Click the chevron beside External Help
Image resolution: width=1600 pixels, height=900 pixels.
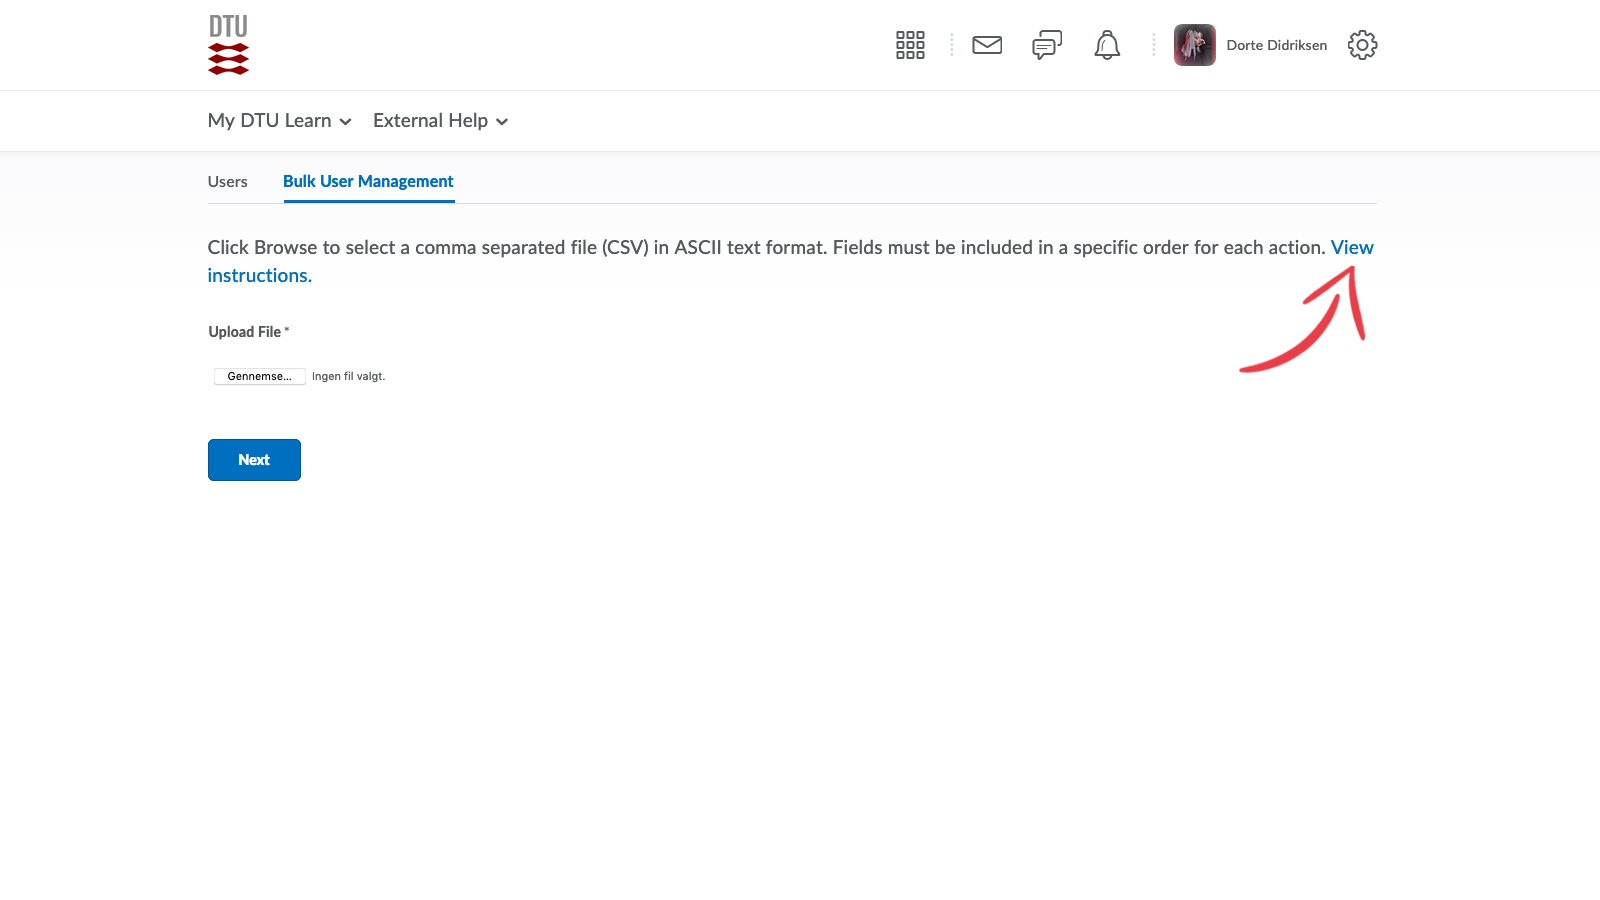coord(502,122)
